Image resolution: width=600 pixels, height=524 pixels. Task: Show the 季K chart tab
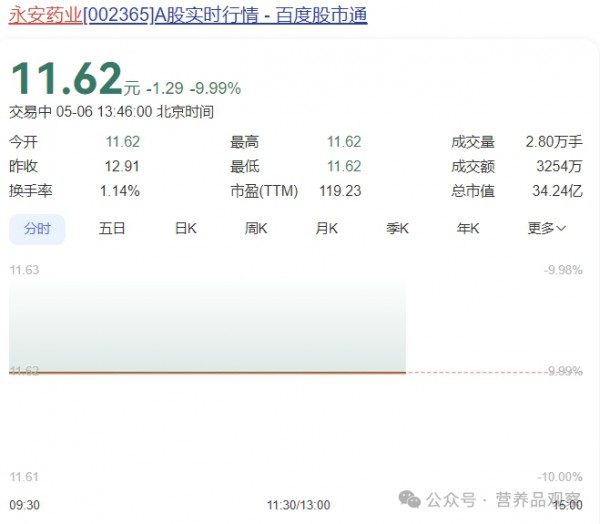[397, 229]
